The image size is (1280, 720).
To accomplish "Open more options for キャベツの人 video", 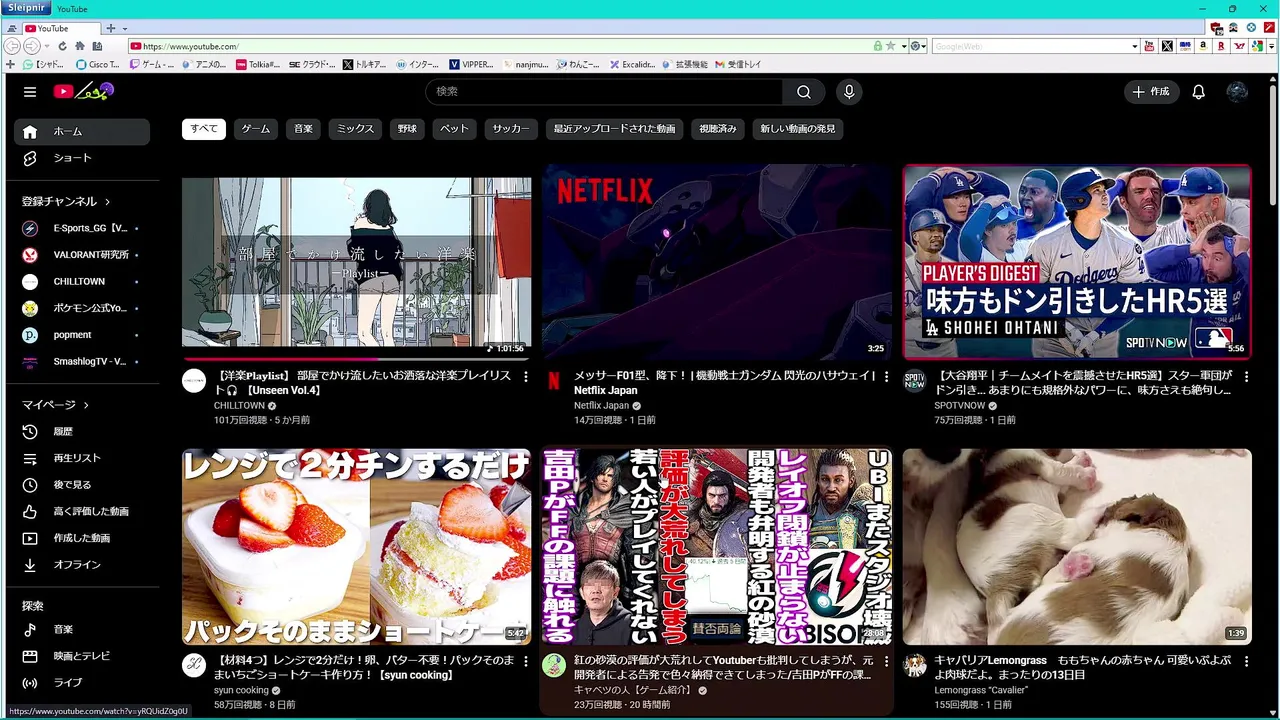I will click(886, 661).
